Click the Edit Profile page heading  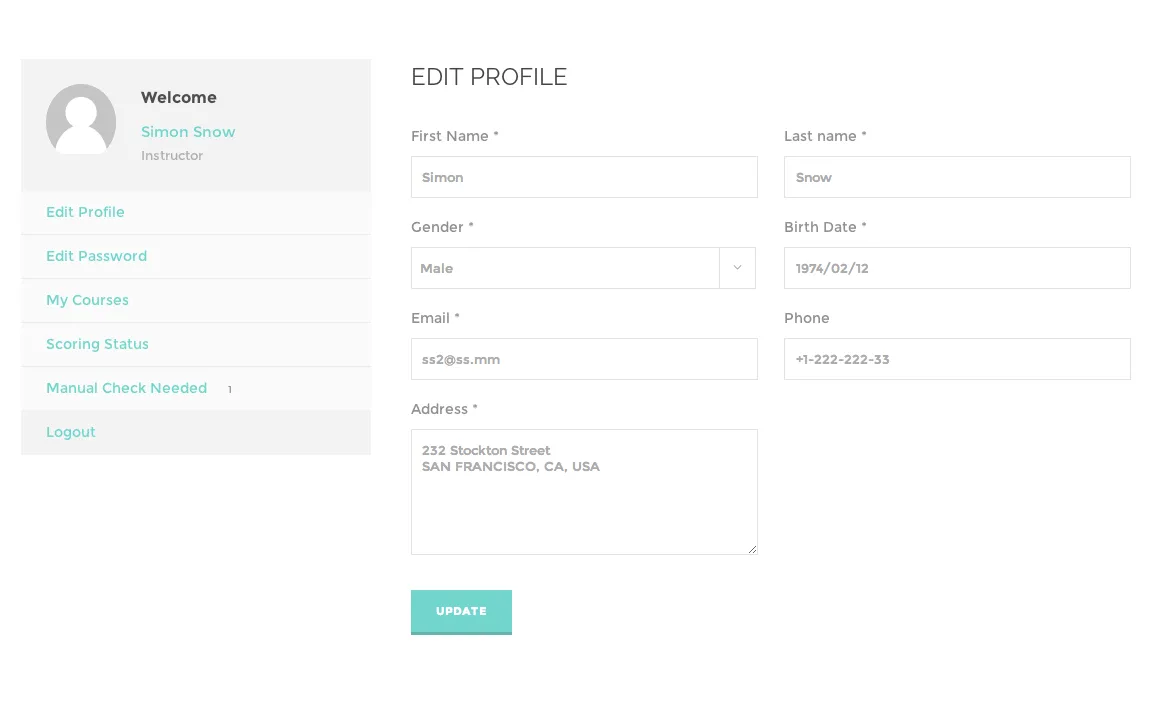489,77
